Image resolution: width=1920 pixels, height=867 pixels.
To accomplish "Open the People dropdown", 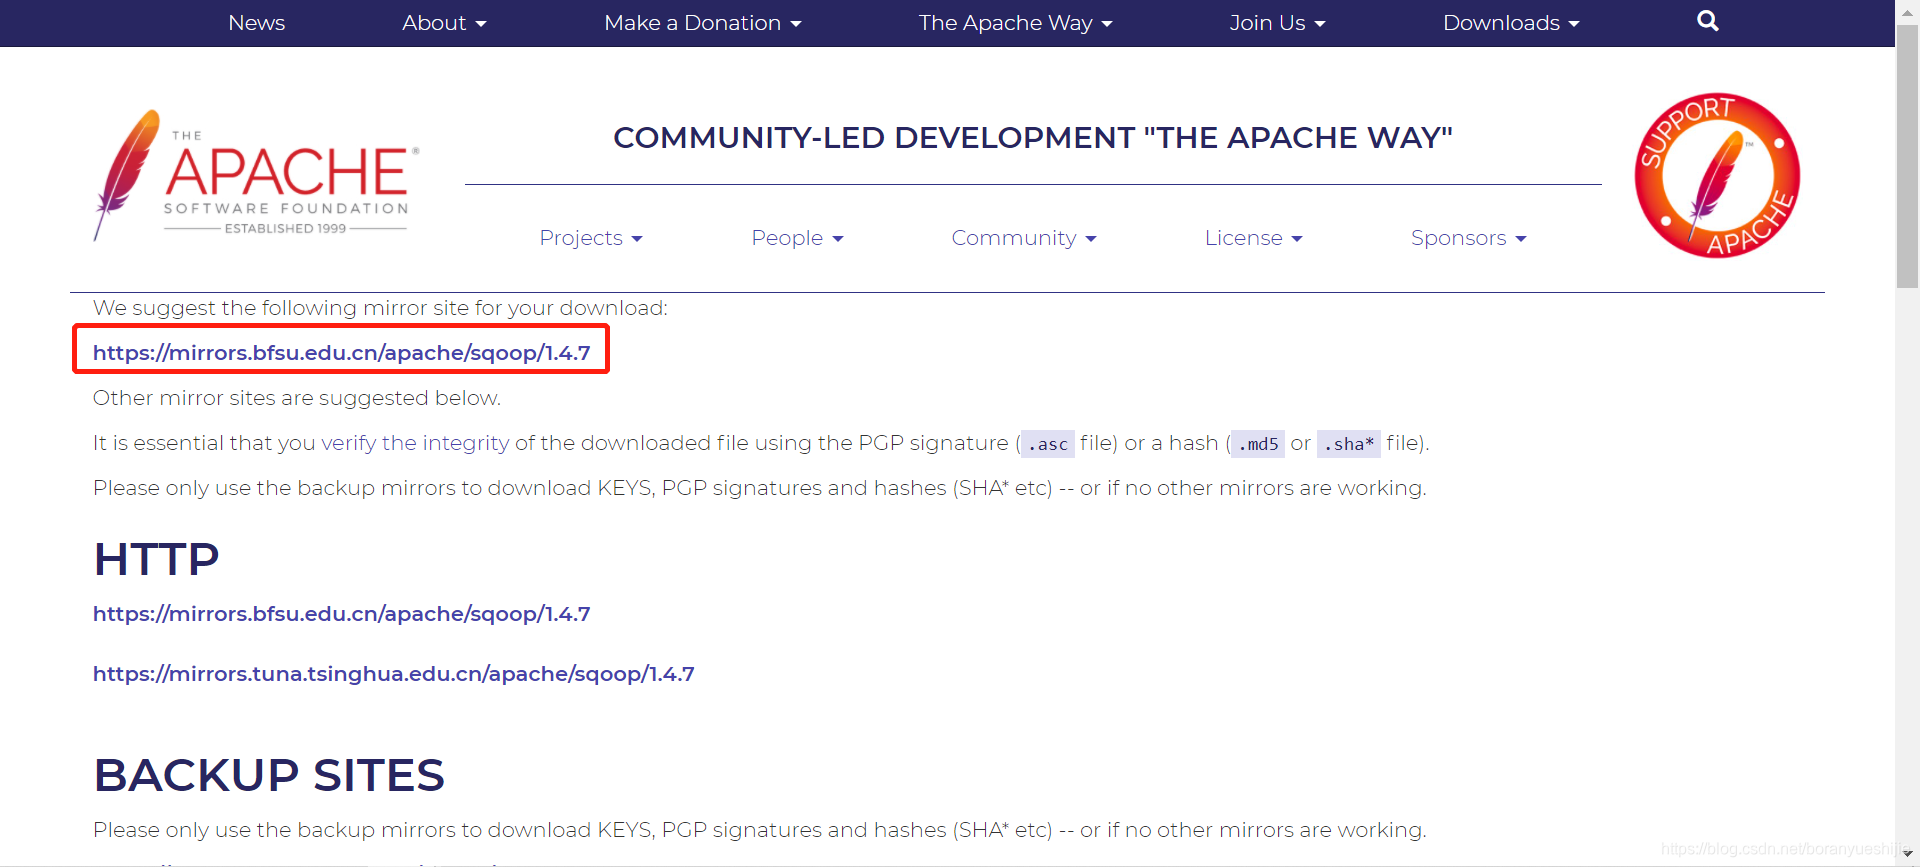I will click(x=797, y=238).
